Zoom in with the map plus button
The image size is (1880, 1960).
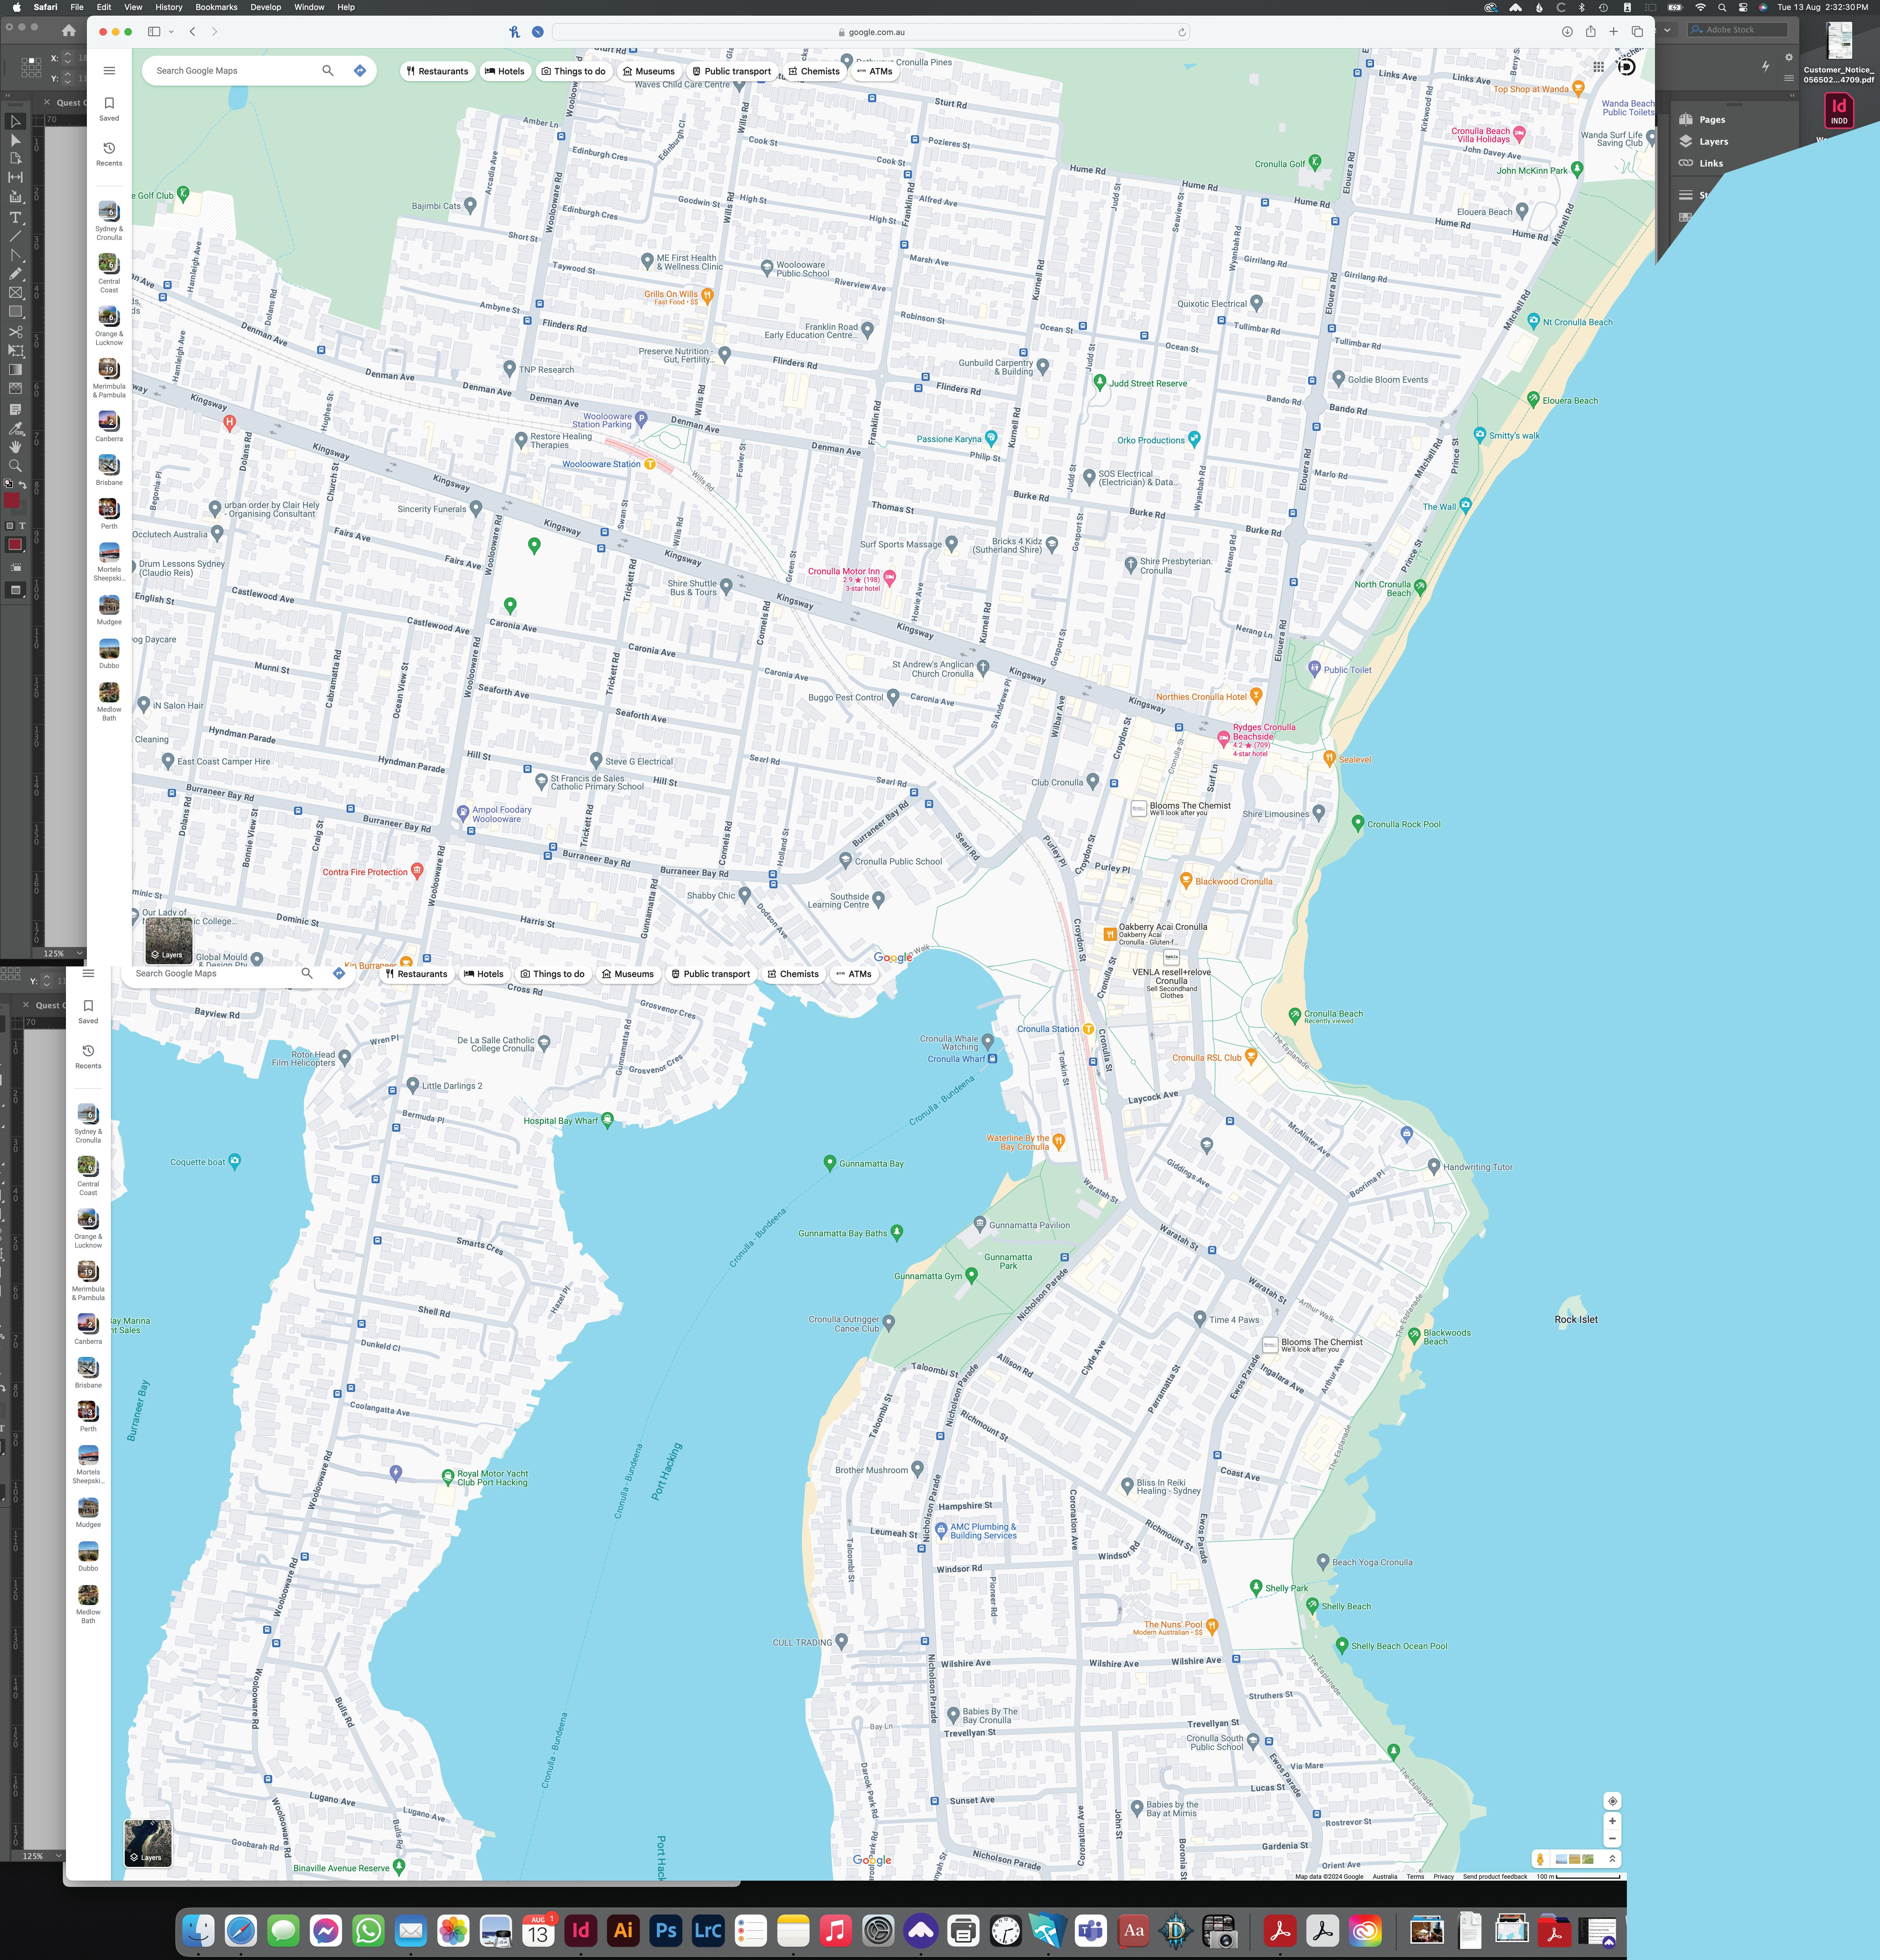point(1612,1821)
